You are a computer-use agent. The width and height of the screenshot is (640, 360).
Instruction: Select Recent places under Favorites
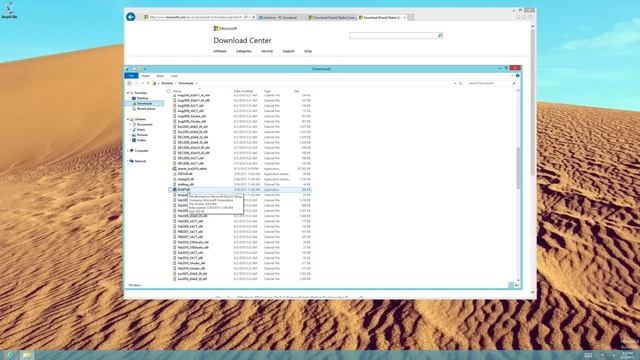(146, 109)
